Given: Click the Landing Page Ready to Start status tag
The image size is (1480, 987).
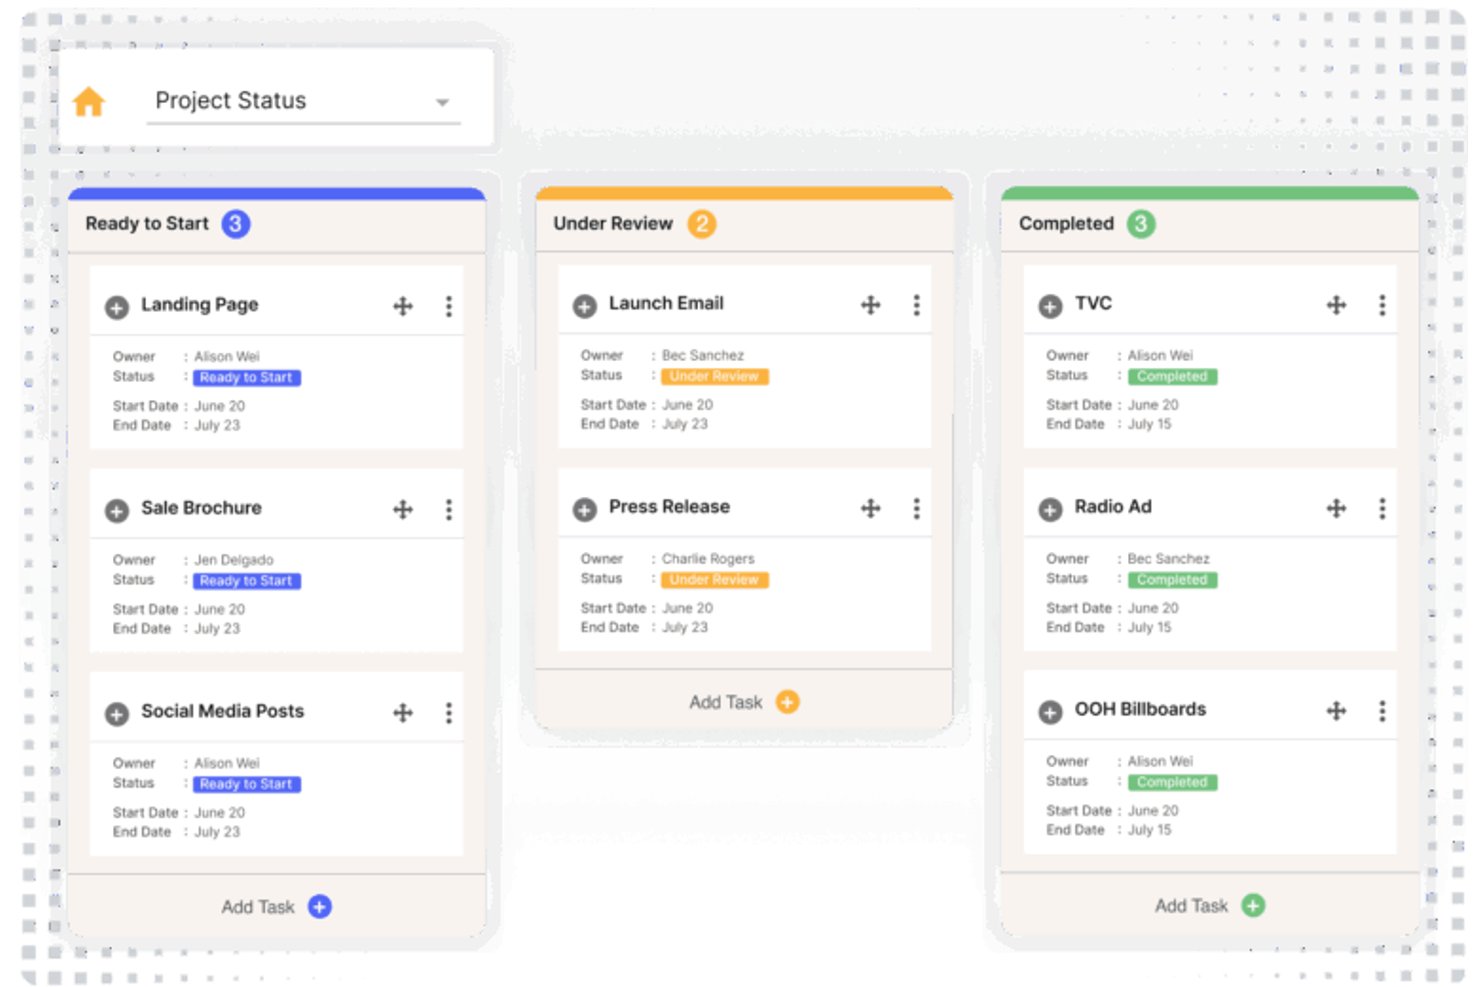Looking at the screenshot, I should [246, 378].
